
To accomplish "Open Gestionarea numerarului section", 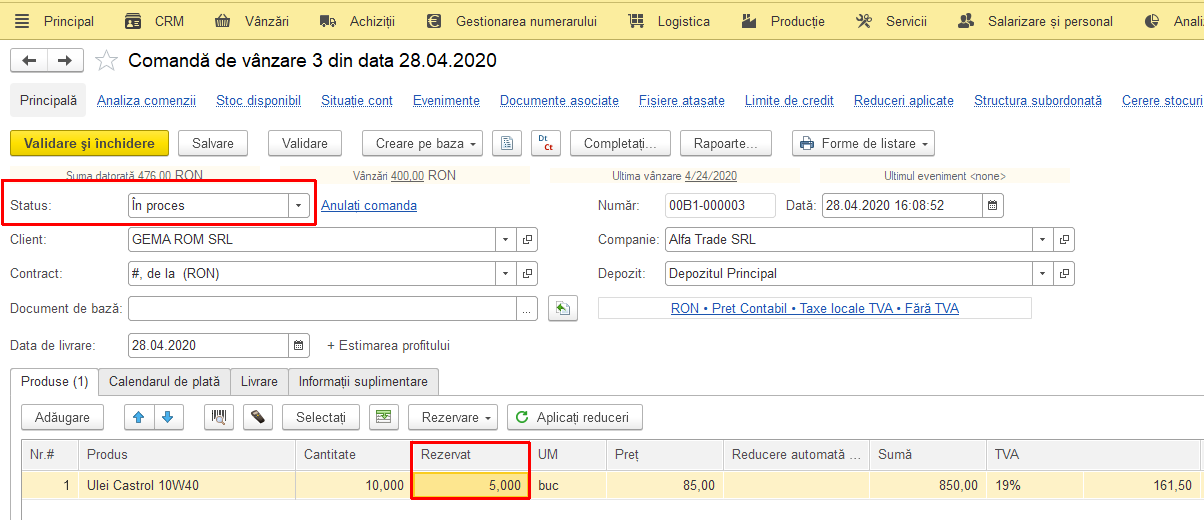I will 511,21.
